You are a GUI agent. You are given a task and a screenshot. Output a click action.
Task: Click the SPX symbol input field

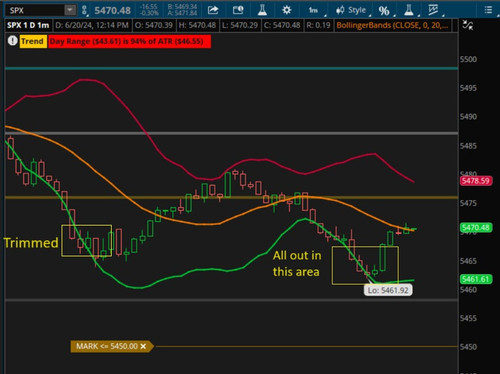[35, 10]
